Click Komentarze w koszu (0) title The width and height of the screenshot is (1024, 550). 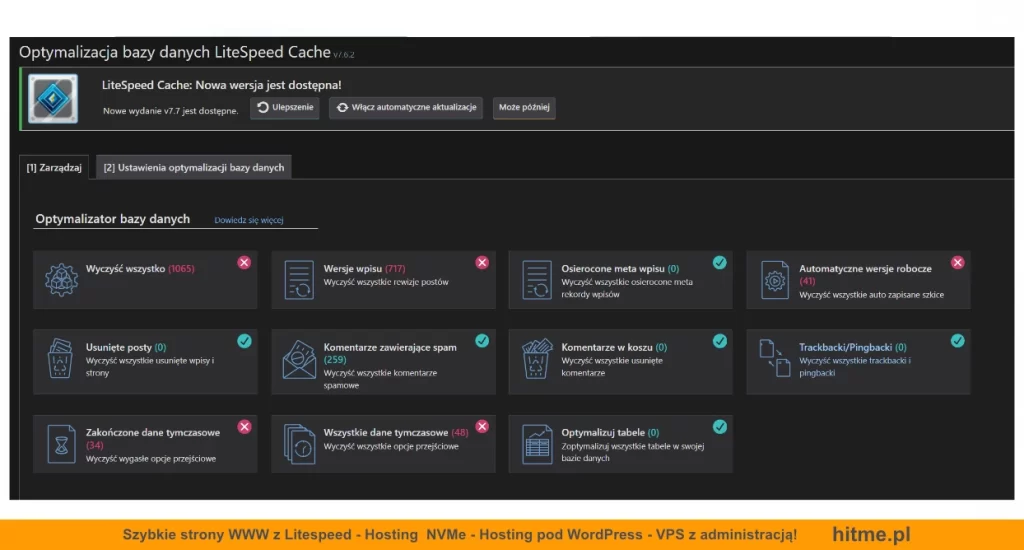614,348
